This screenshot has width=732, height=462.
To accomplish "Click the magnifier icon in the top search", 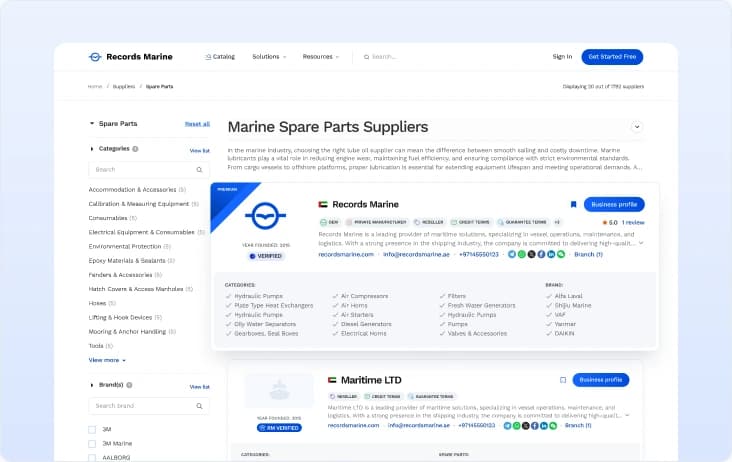I will (366, 57).
